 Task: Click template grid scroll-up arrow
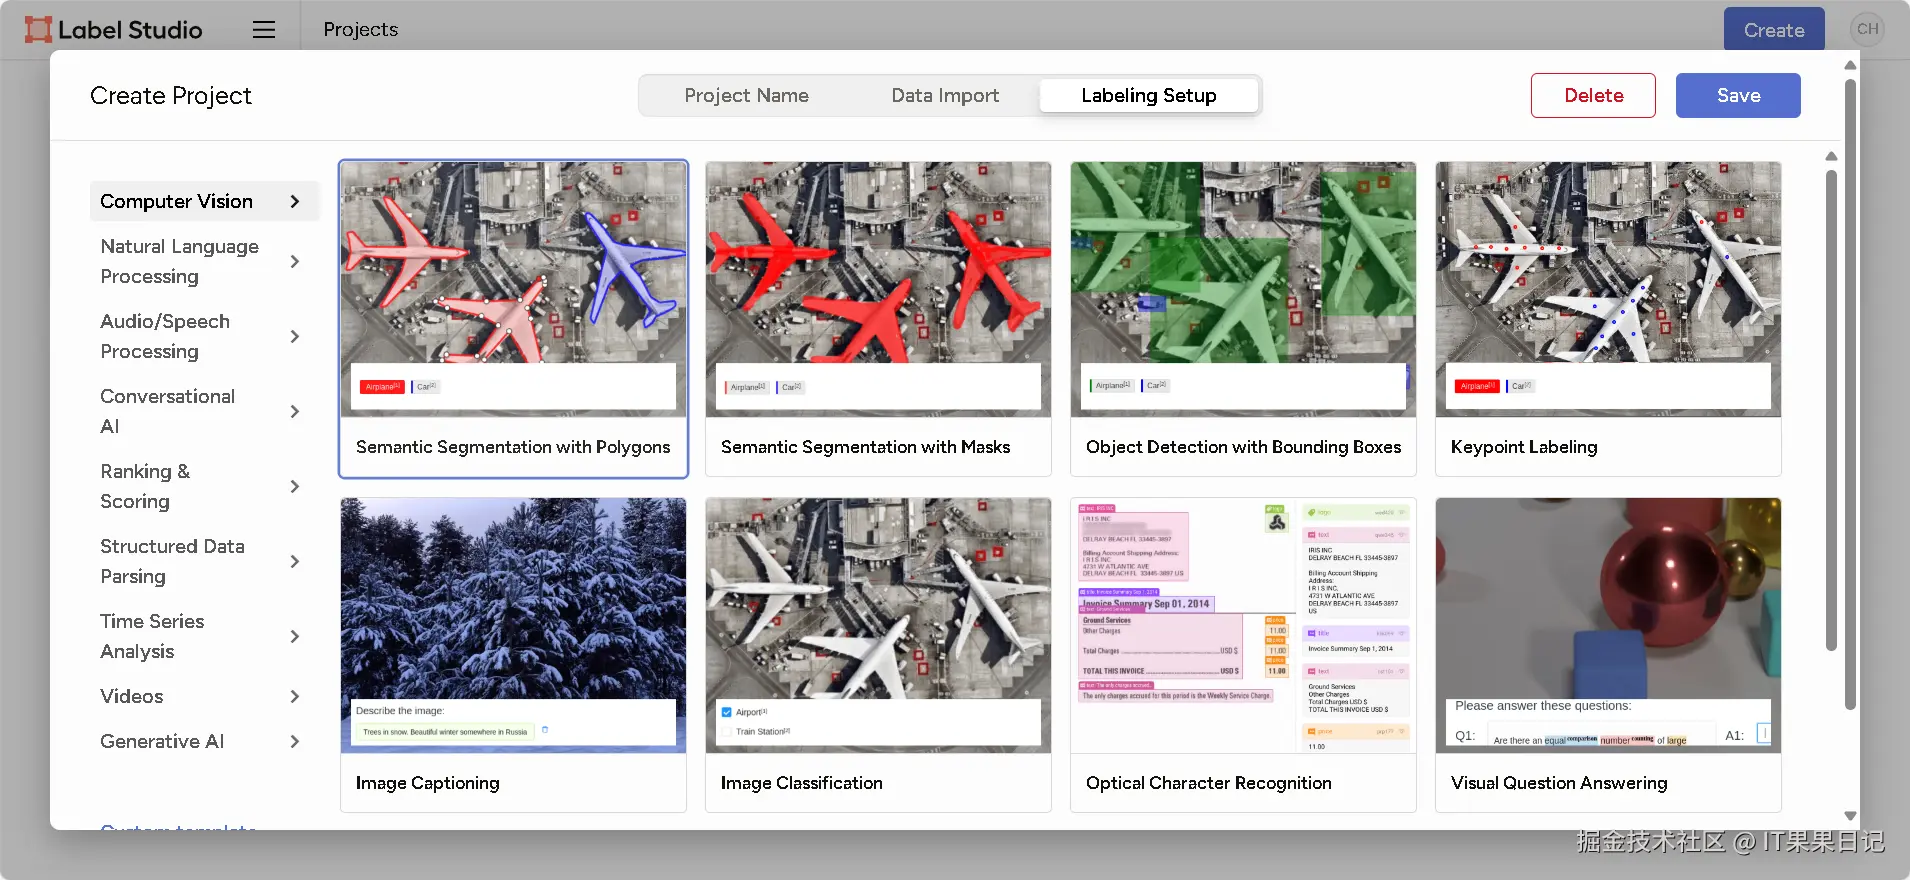(1831, 156)
